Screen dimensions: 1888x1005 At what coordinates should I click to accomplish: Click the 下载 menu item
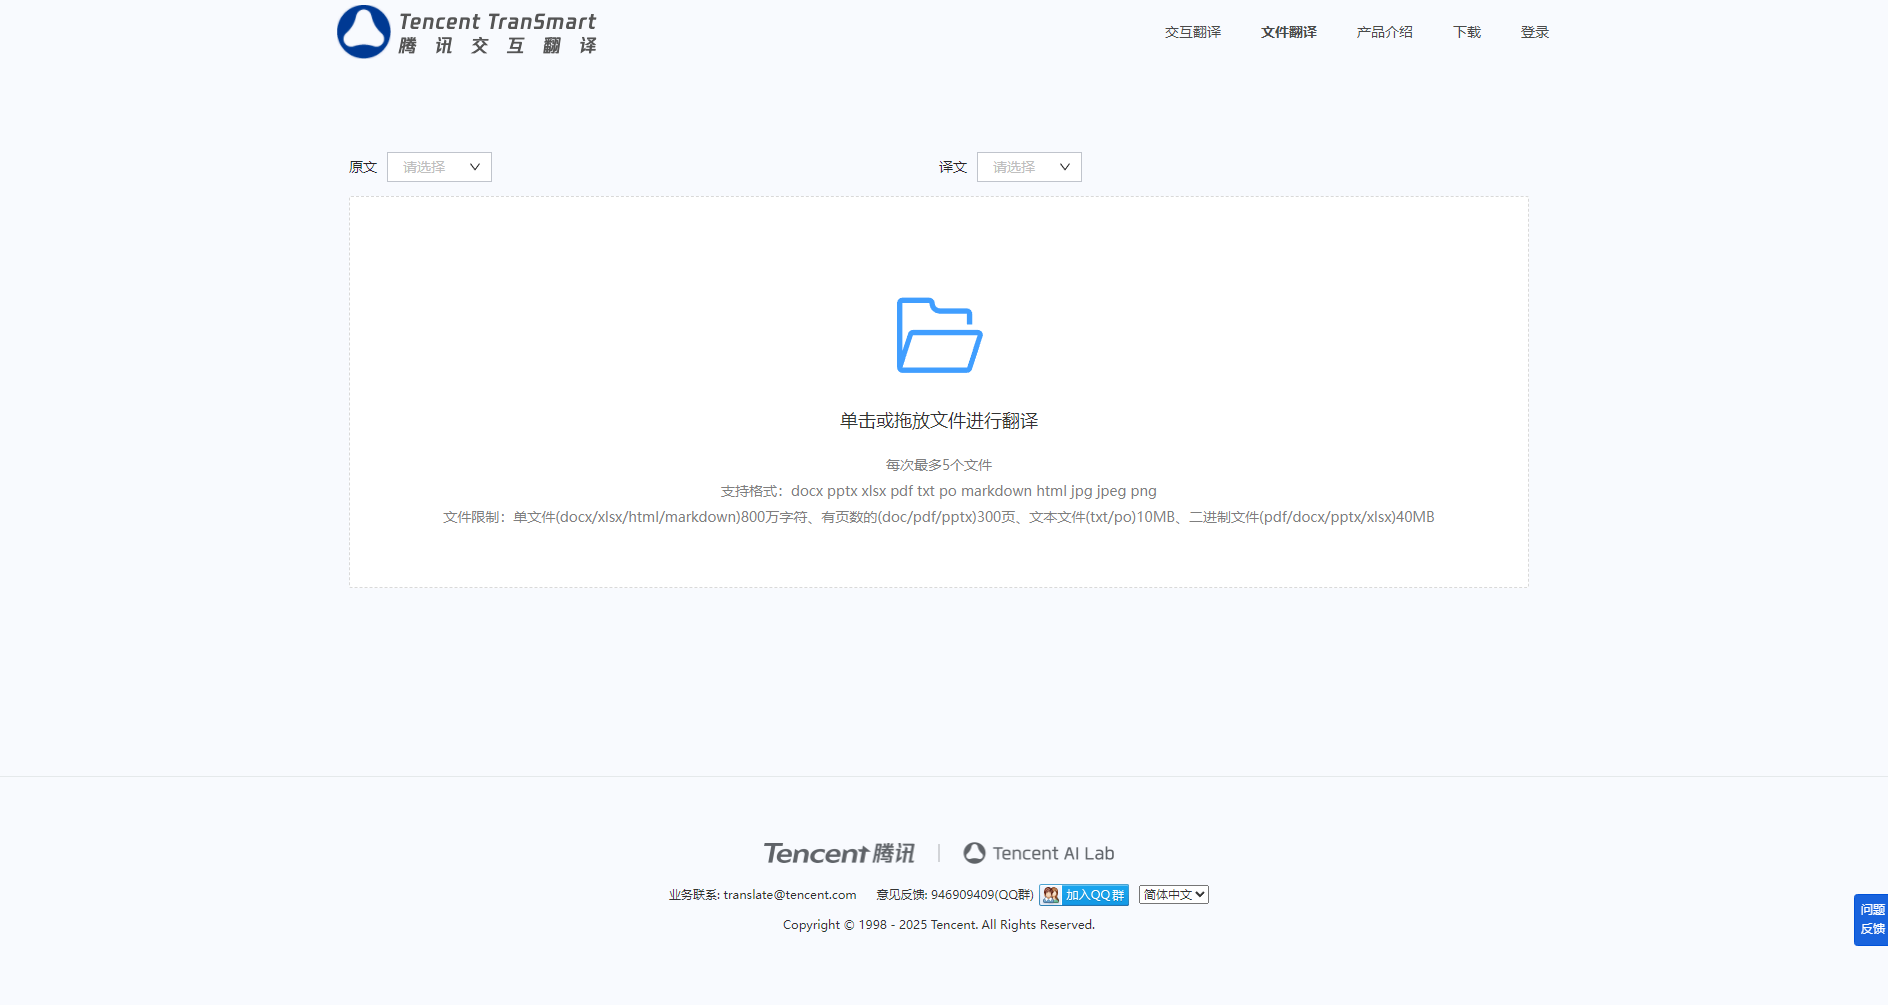tap(1466, 32)
